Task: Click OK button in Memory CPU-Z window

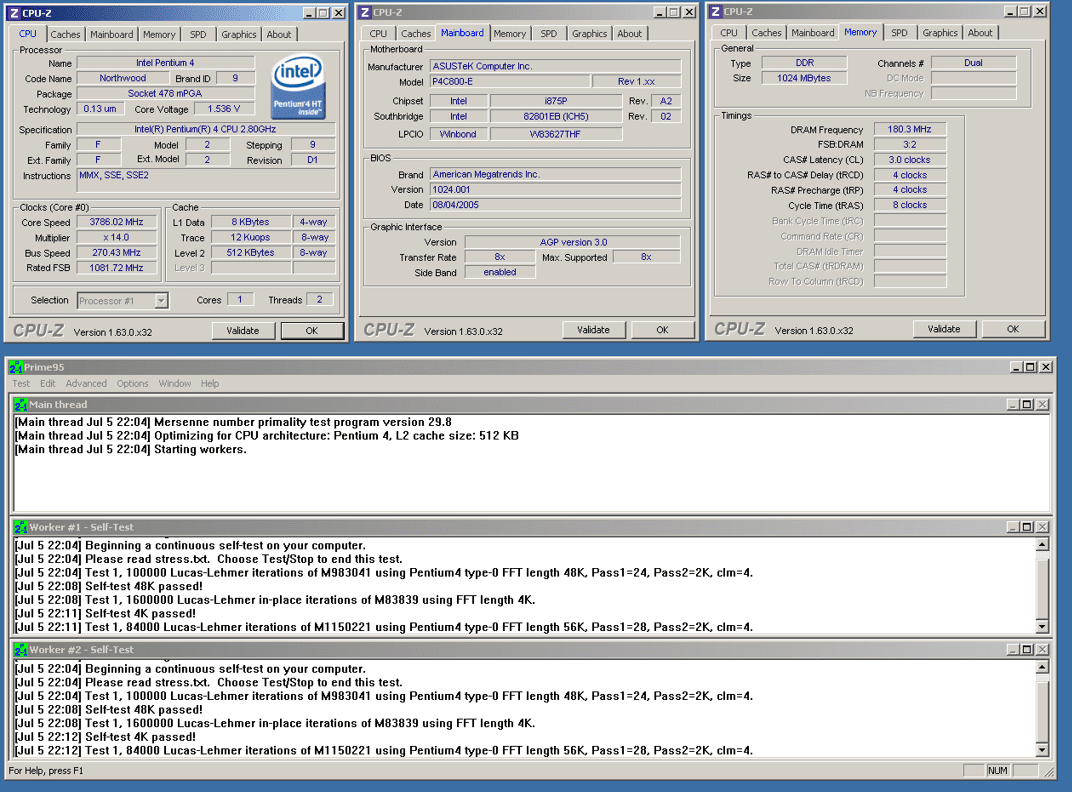Action: click(x=1013, y=329)
